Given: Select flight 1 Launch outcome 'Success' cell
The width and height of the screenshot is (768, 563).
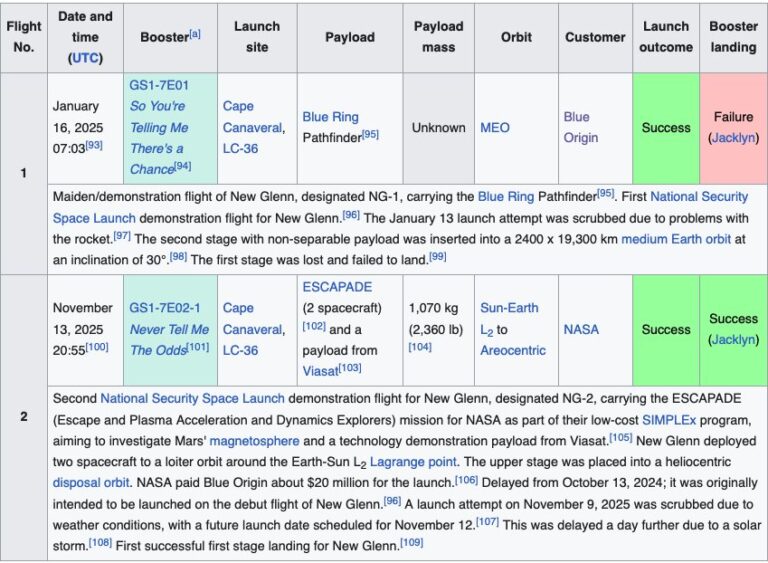Looking at the screenshot, I should pos(666,128).
